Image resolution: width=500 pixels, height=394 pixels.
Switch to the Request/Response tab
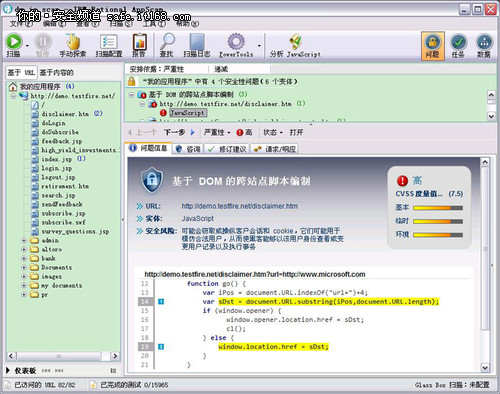coord(275,149)
